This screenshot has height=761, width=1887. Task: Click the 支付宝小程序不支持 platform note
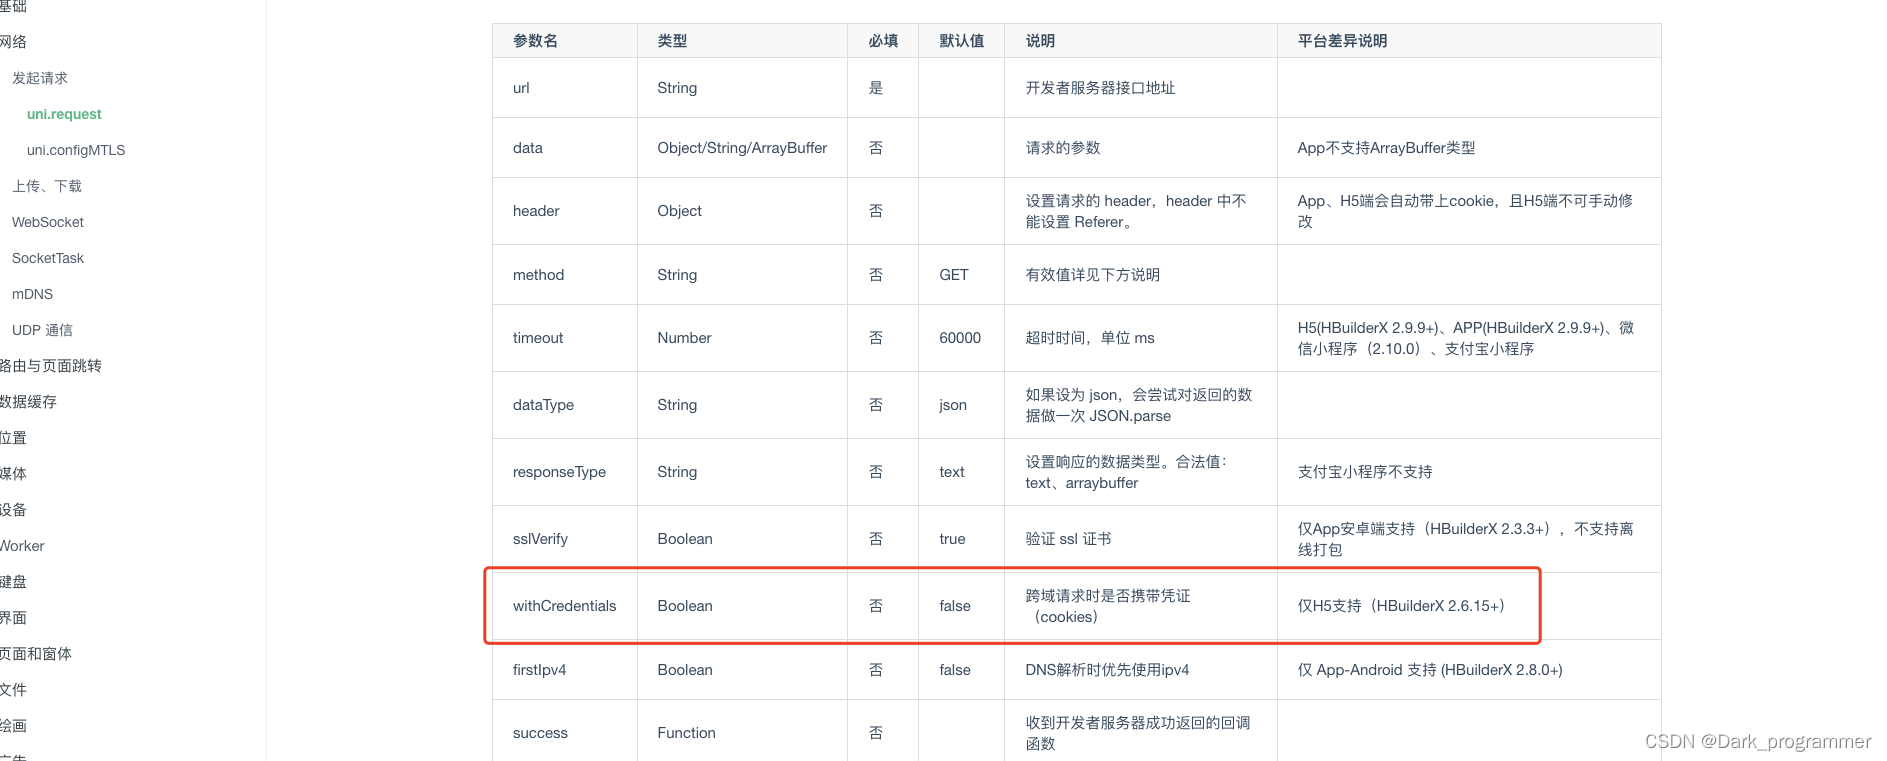pyautogui.click(x=1365, y=472)
